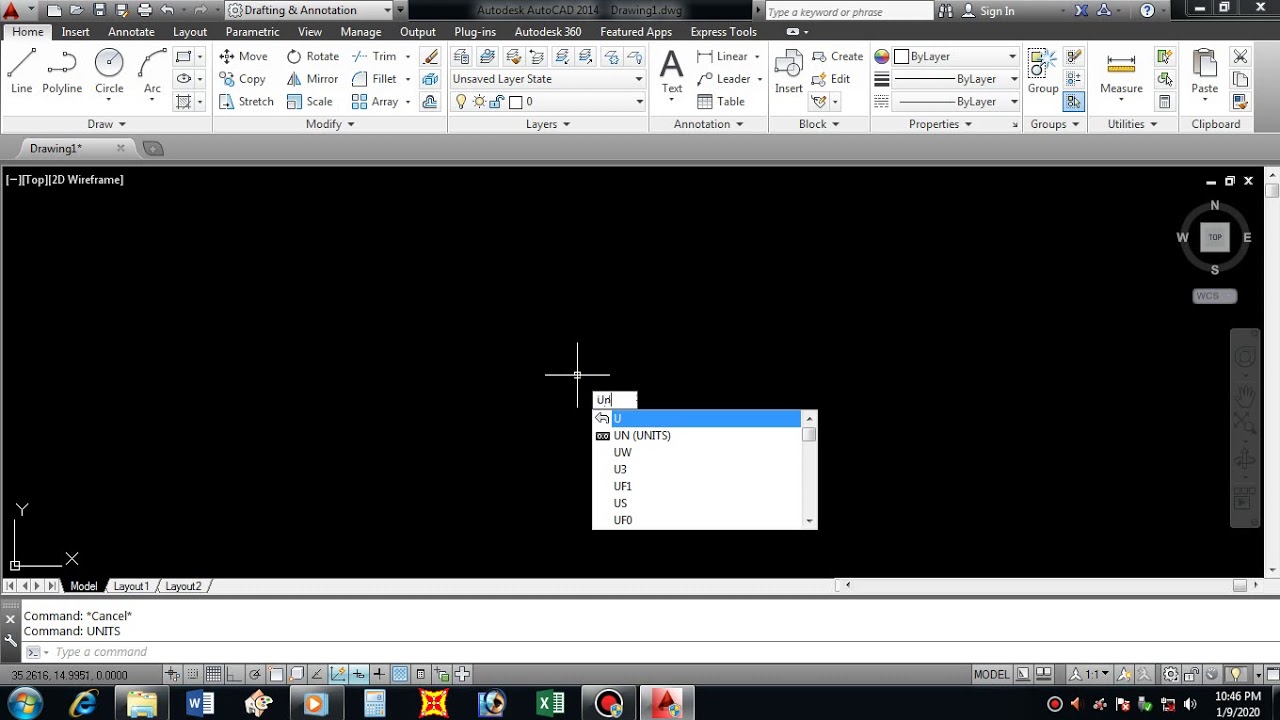Click the Explode tool icon
The width and height of the screenshot is (1280, 720).
coord(430,79)
